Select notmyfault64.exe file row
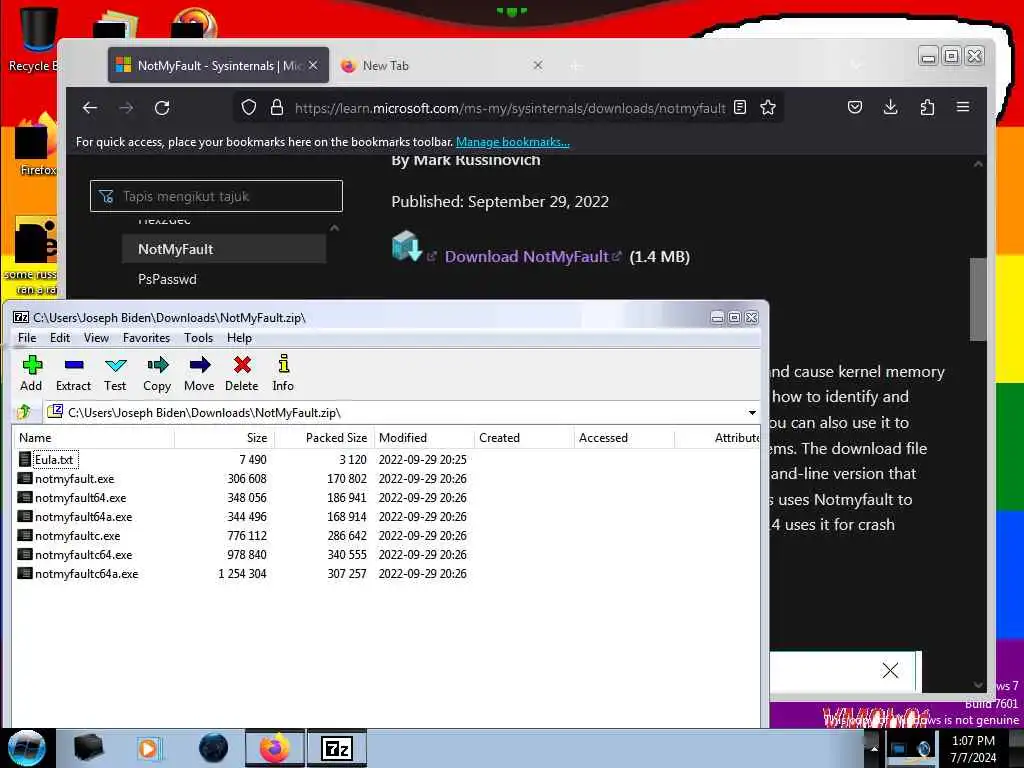This screenshot has height=768, width=1024. pyautogui.click(x=385, y=498)
